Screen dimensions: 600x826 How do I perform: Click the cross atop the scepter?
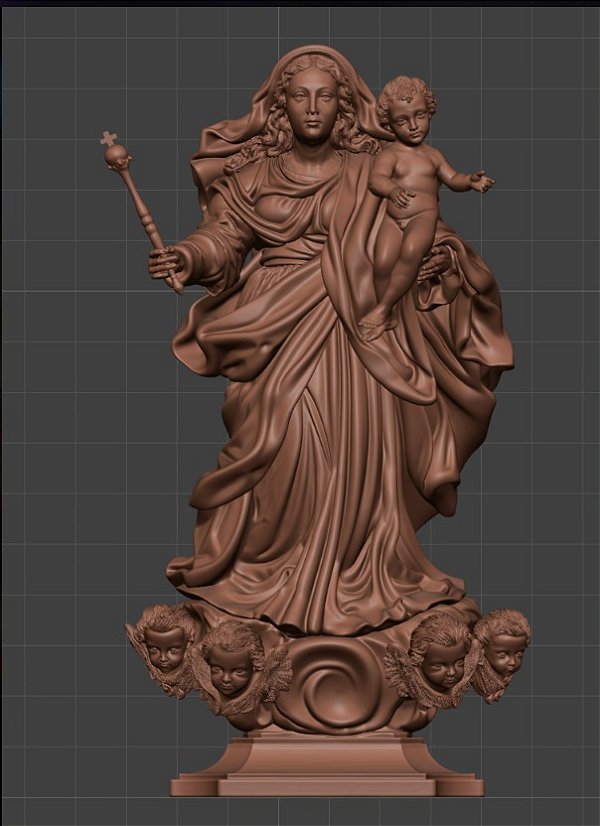[109, 139]
